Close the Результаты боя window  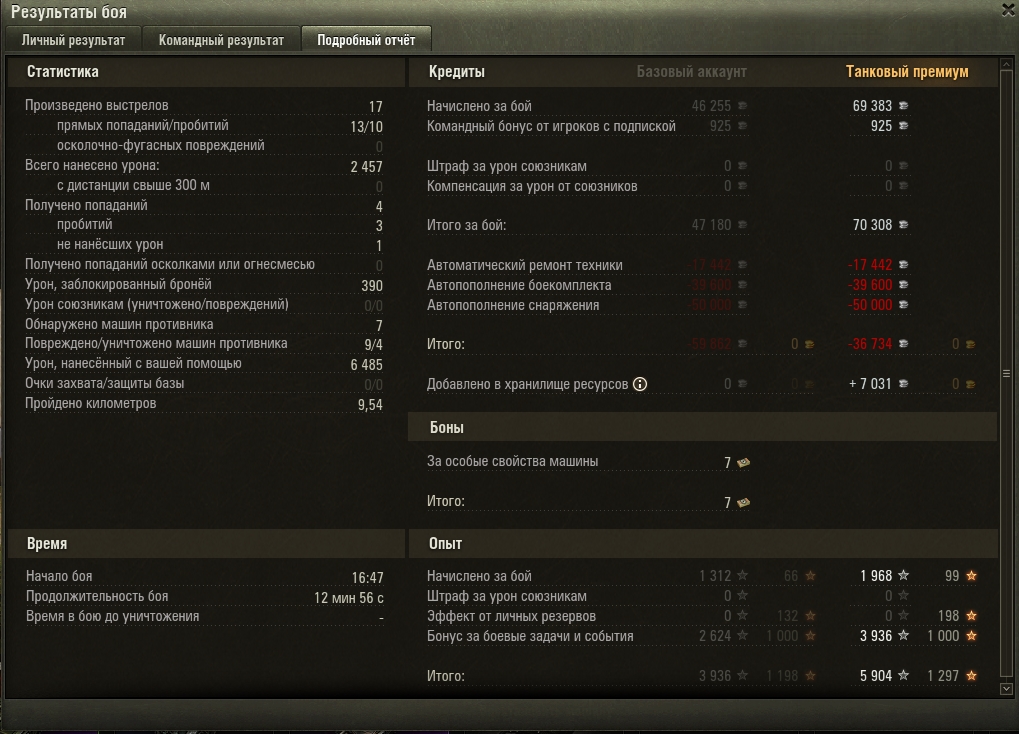tap(1009, 9)
